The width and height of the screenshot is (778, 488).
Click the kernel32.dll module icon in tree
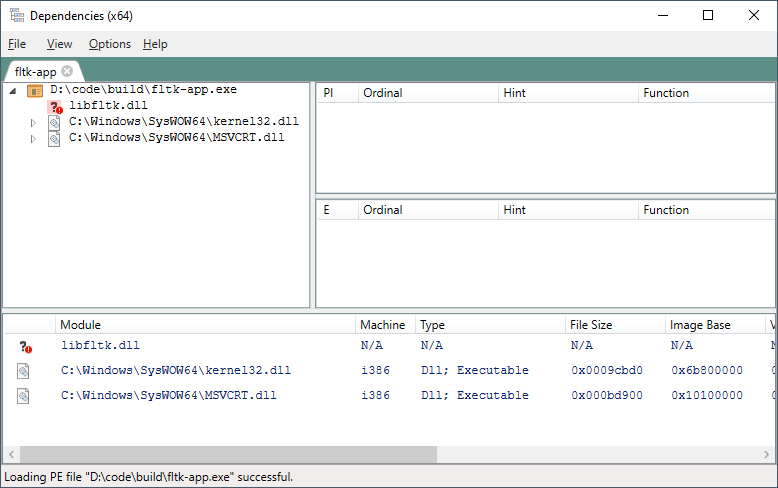pyautogui.click(x=55, y=122)
